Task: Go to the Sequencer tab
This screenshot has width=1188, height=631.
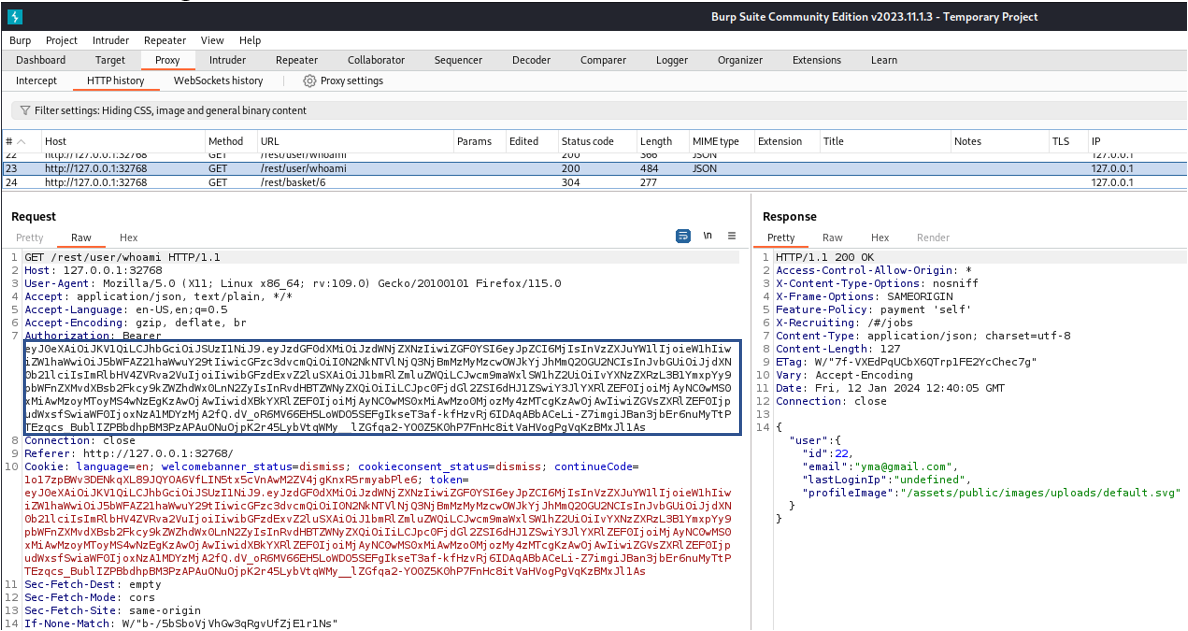Action: point(458,60)
